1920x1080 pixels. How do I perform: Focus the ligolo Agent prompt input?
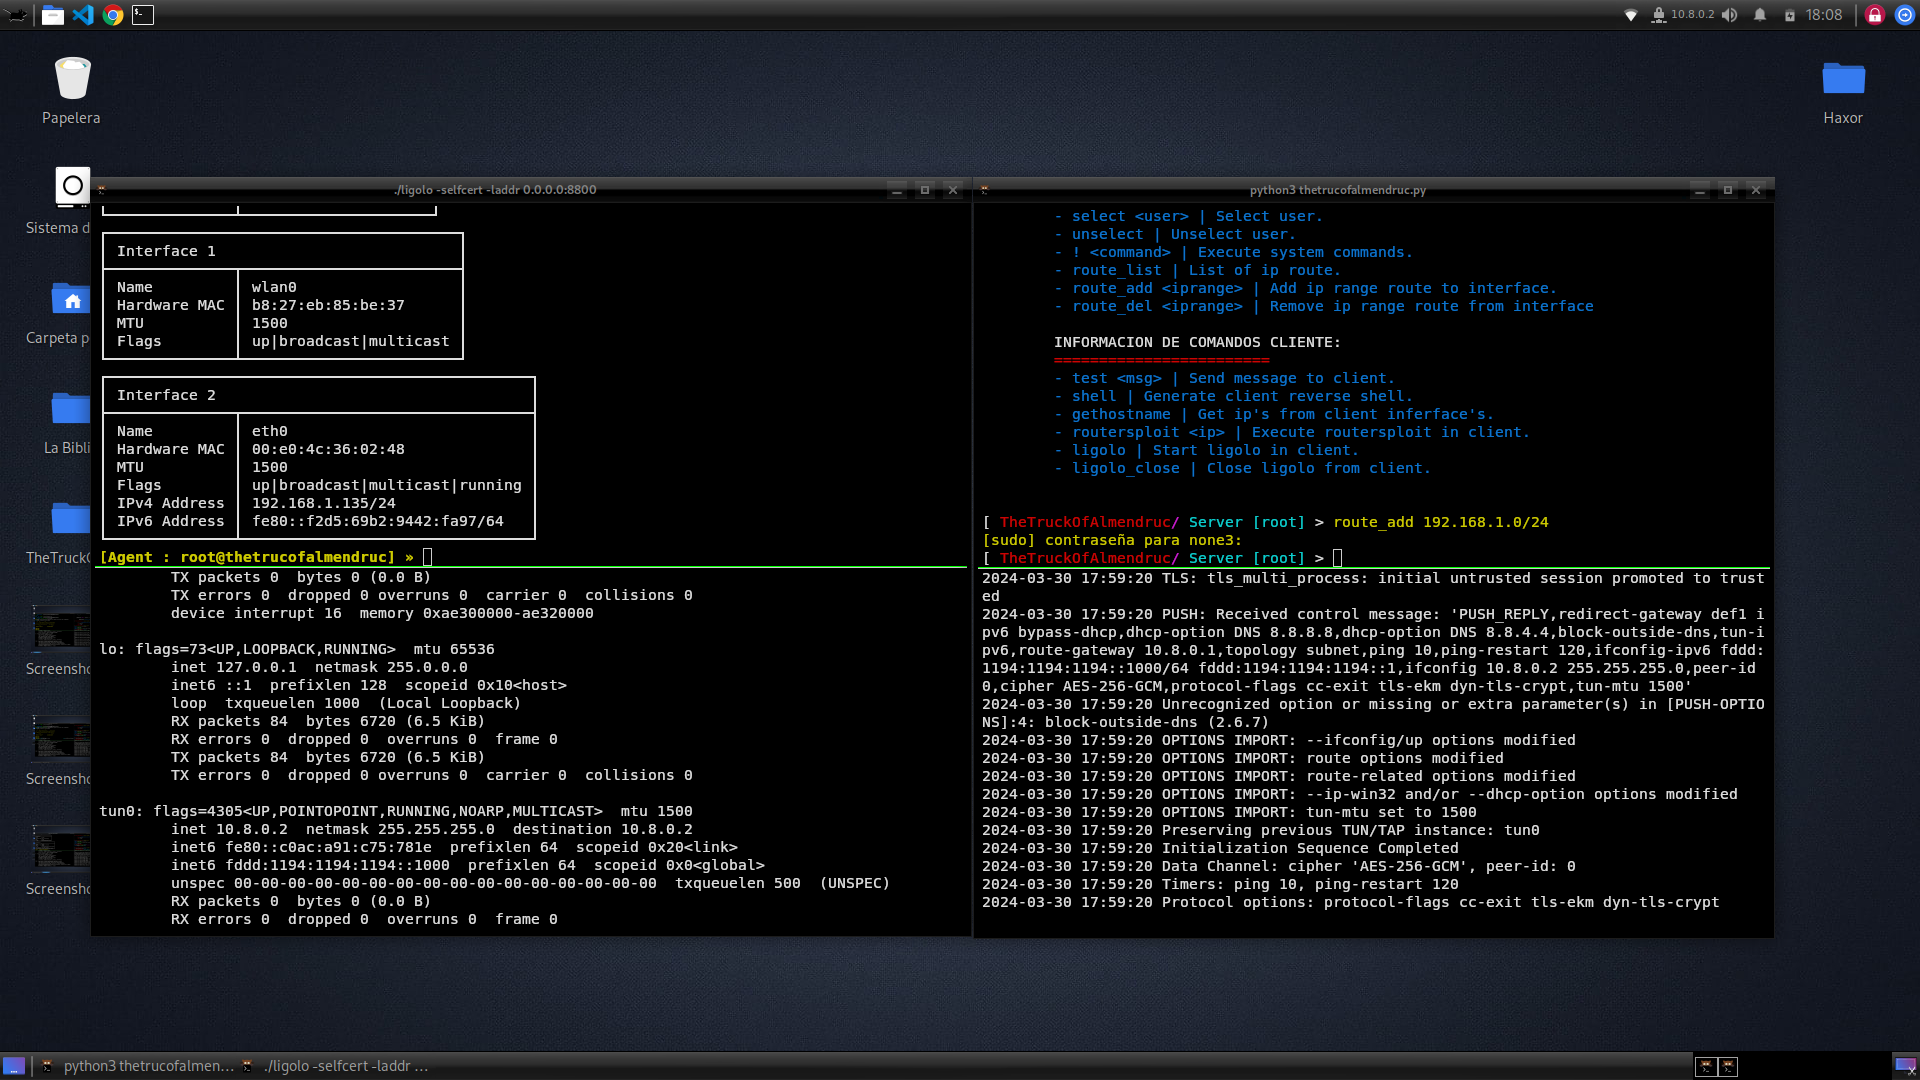(x=428, y=557)
